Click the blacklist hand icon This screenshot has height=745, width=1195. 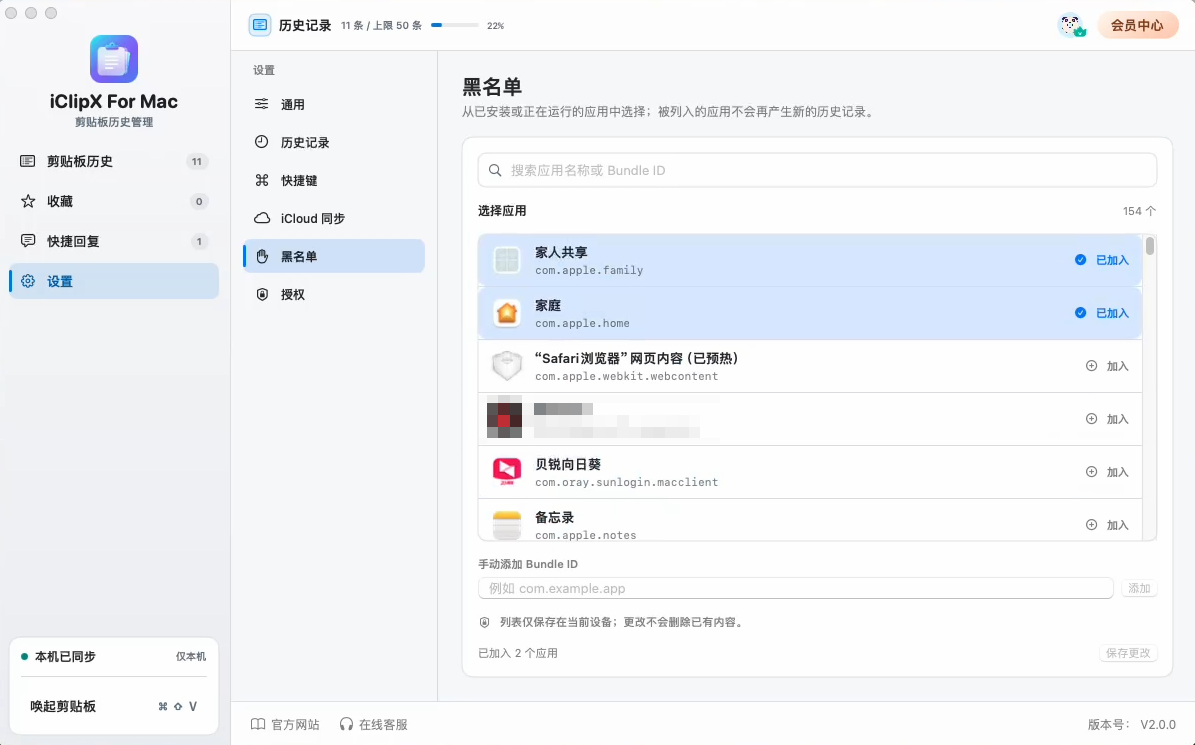pos(262,256)
